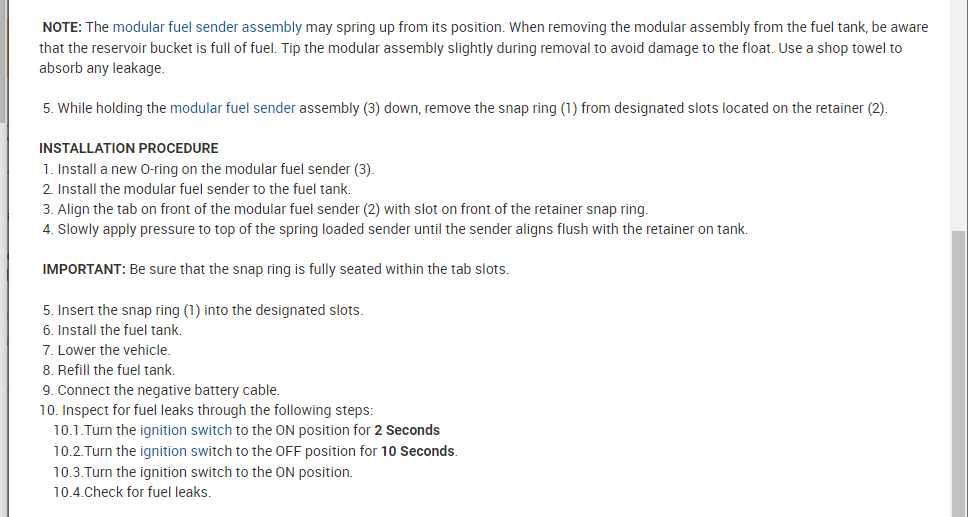Click the INSTALLATION PROCEDURE heading
This screenshot has height=517, width=968.
pyautogui.click(x=128, y=148)
